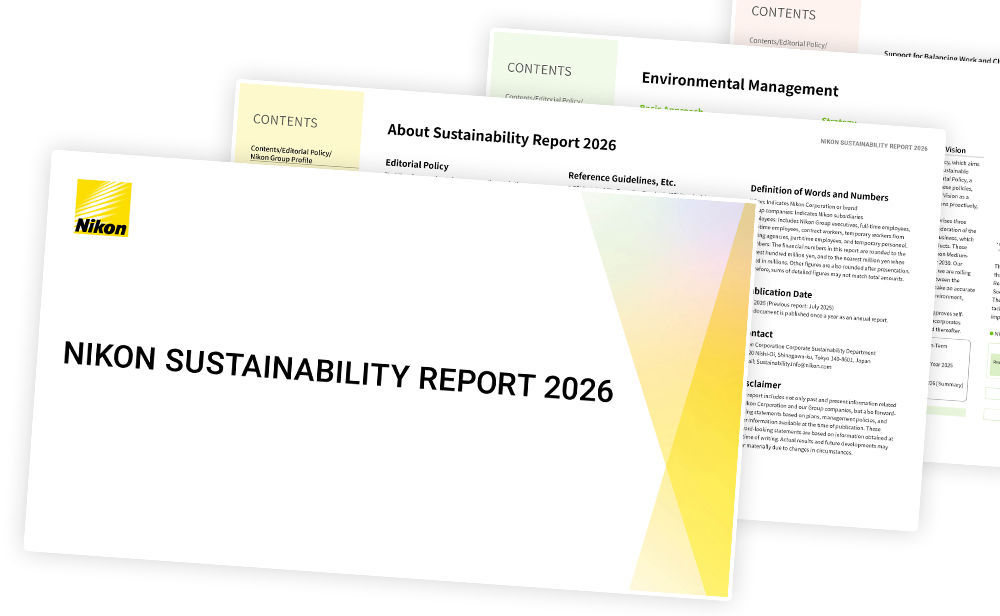Click the Contact section heading
1000x616 pixels.
761,334
